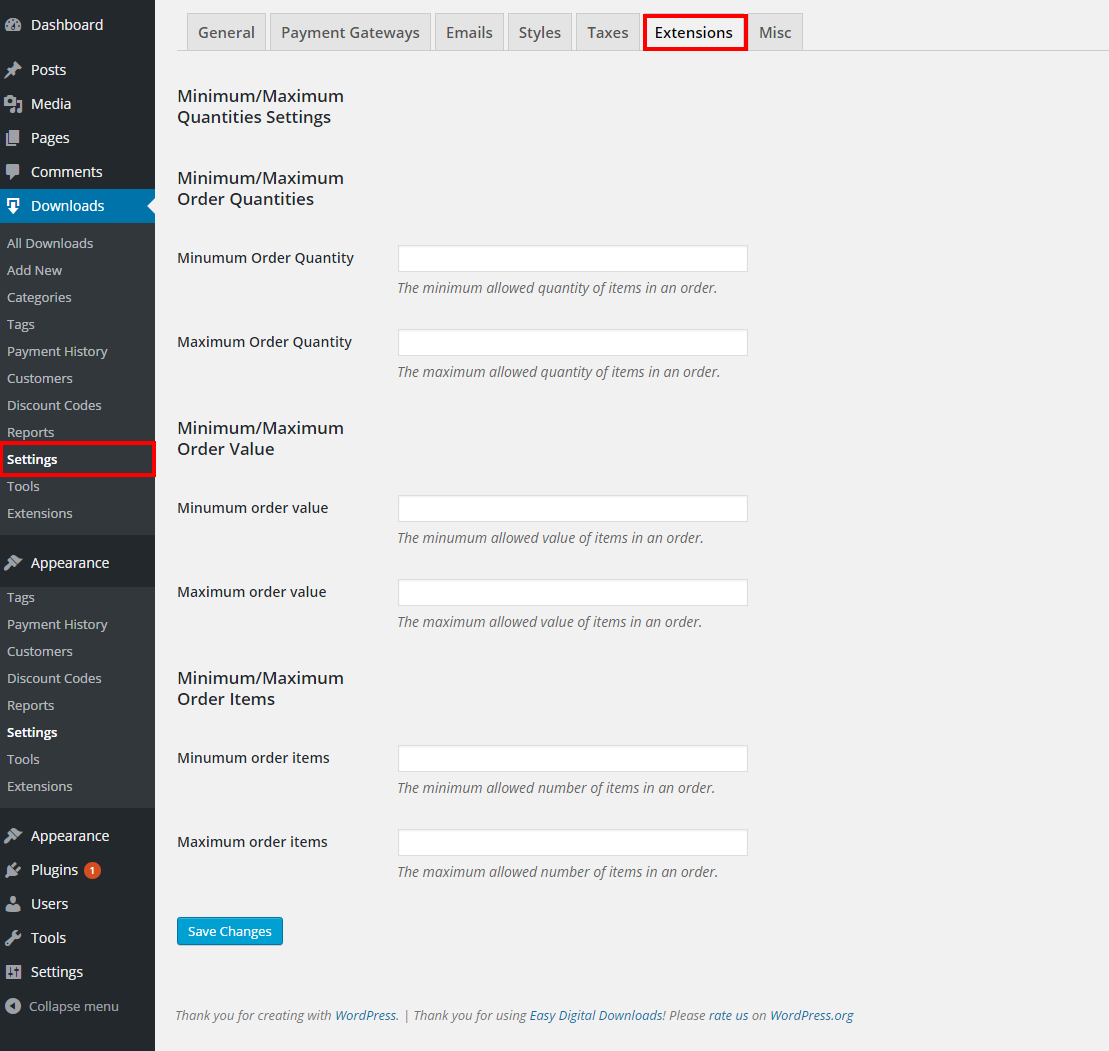Click the Media icon in sidebar
The height and width of the screenshot is (1051, 1109).
(x=13, y=104)
